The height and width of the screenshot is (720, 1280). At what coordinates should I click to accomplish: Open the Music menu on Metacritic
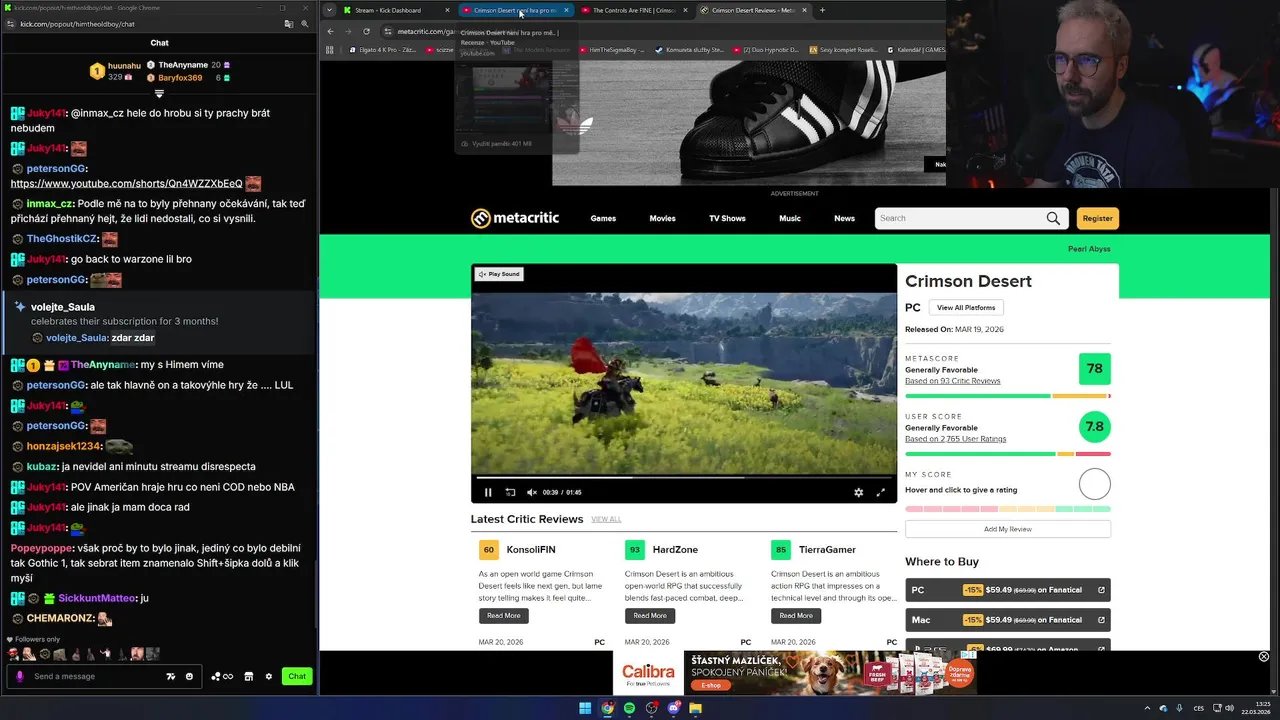coord(790,218)
